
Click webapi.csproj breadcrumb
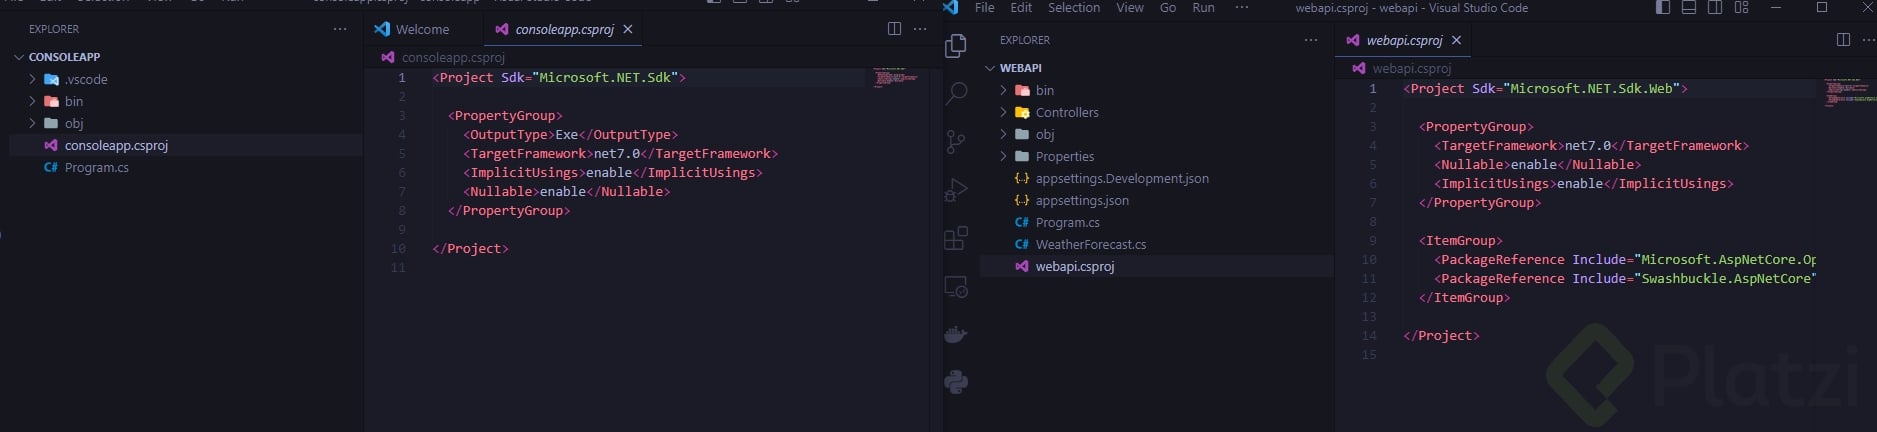1411,68
